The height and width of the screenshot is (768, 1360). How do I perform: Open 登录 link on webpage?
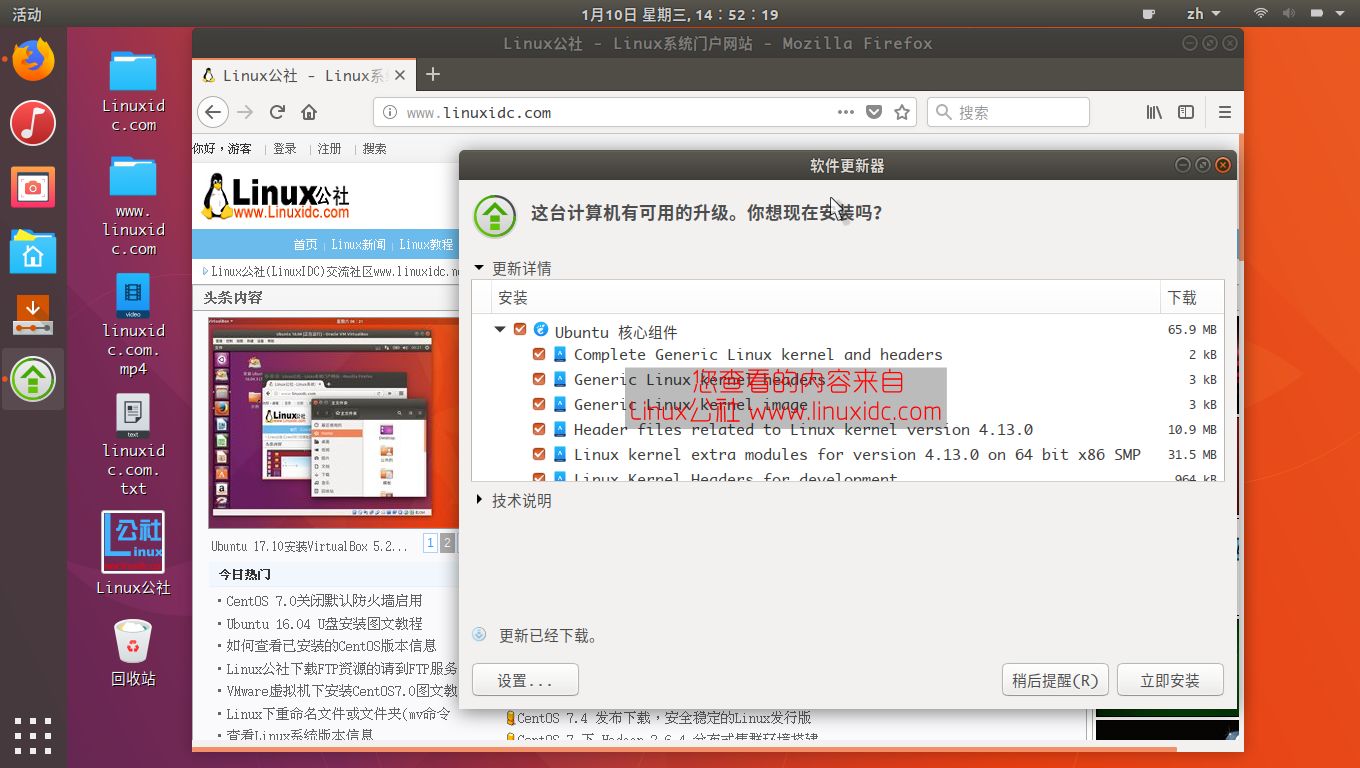point(285,148)
